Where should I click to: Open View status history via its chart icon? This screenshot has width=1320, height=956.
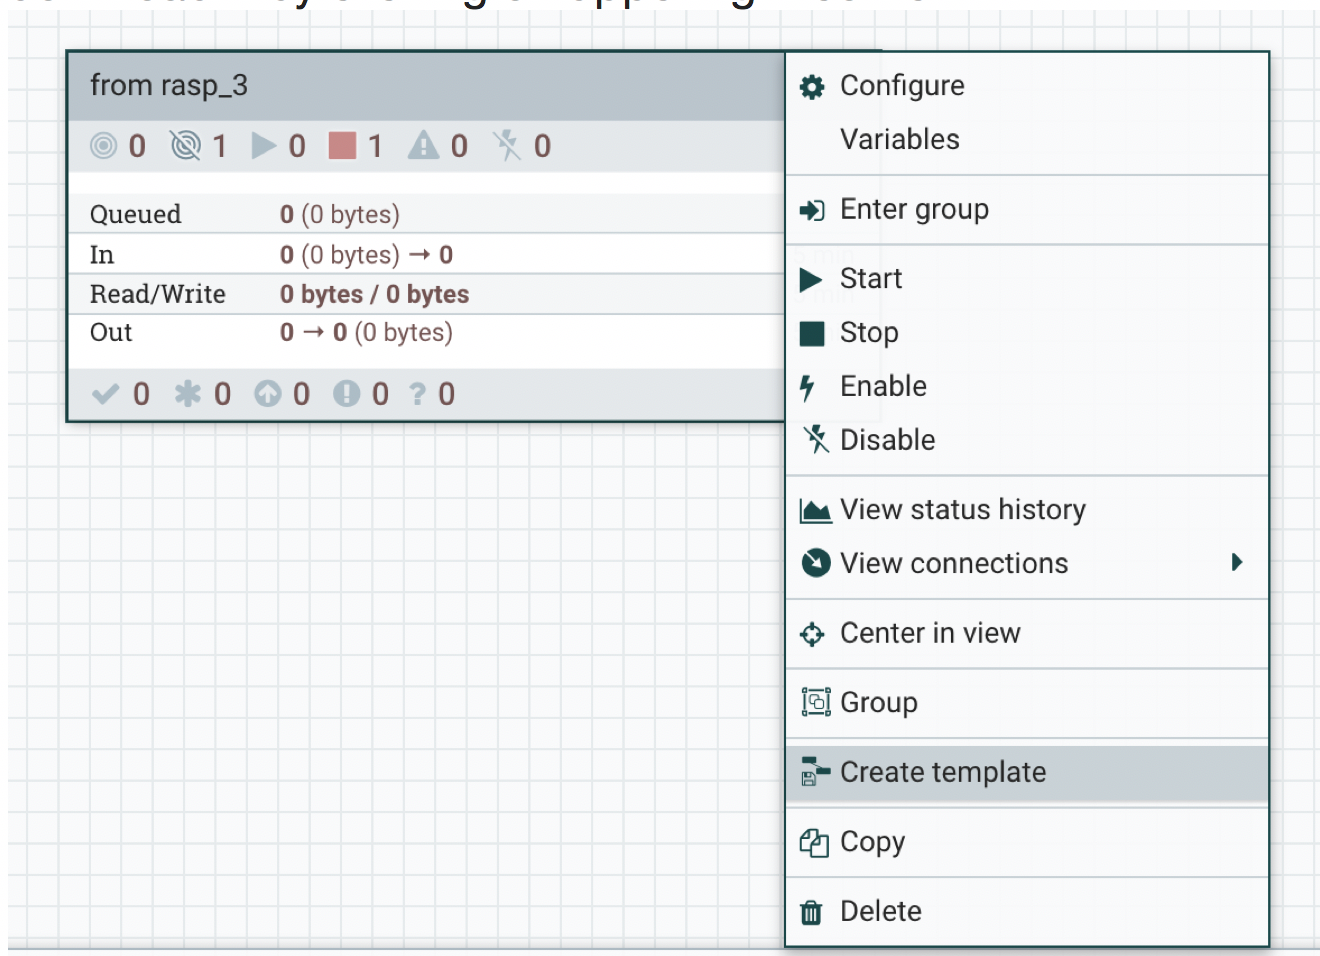tap(815, 509)
